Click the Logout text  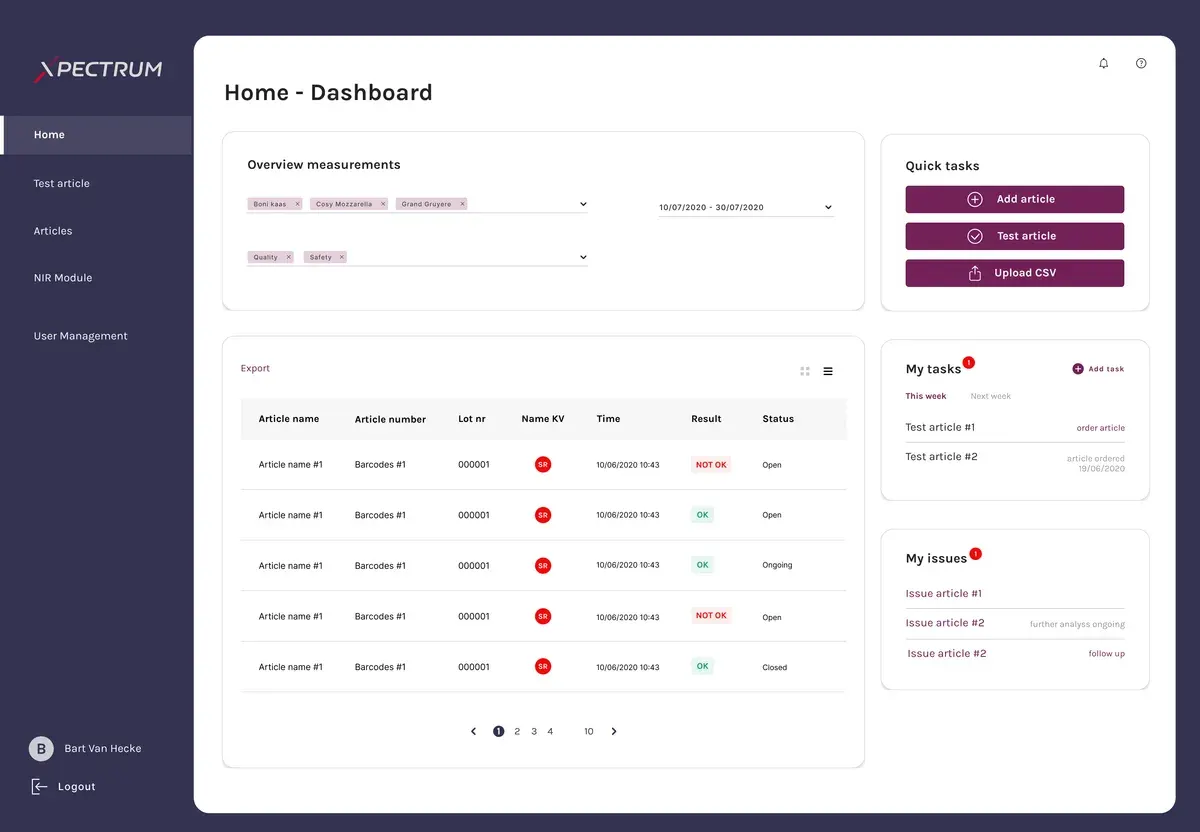pyautogui.click(x=77, y=787)
